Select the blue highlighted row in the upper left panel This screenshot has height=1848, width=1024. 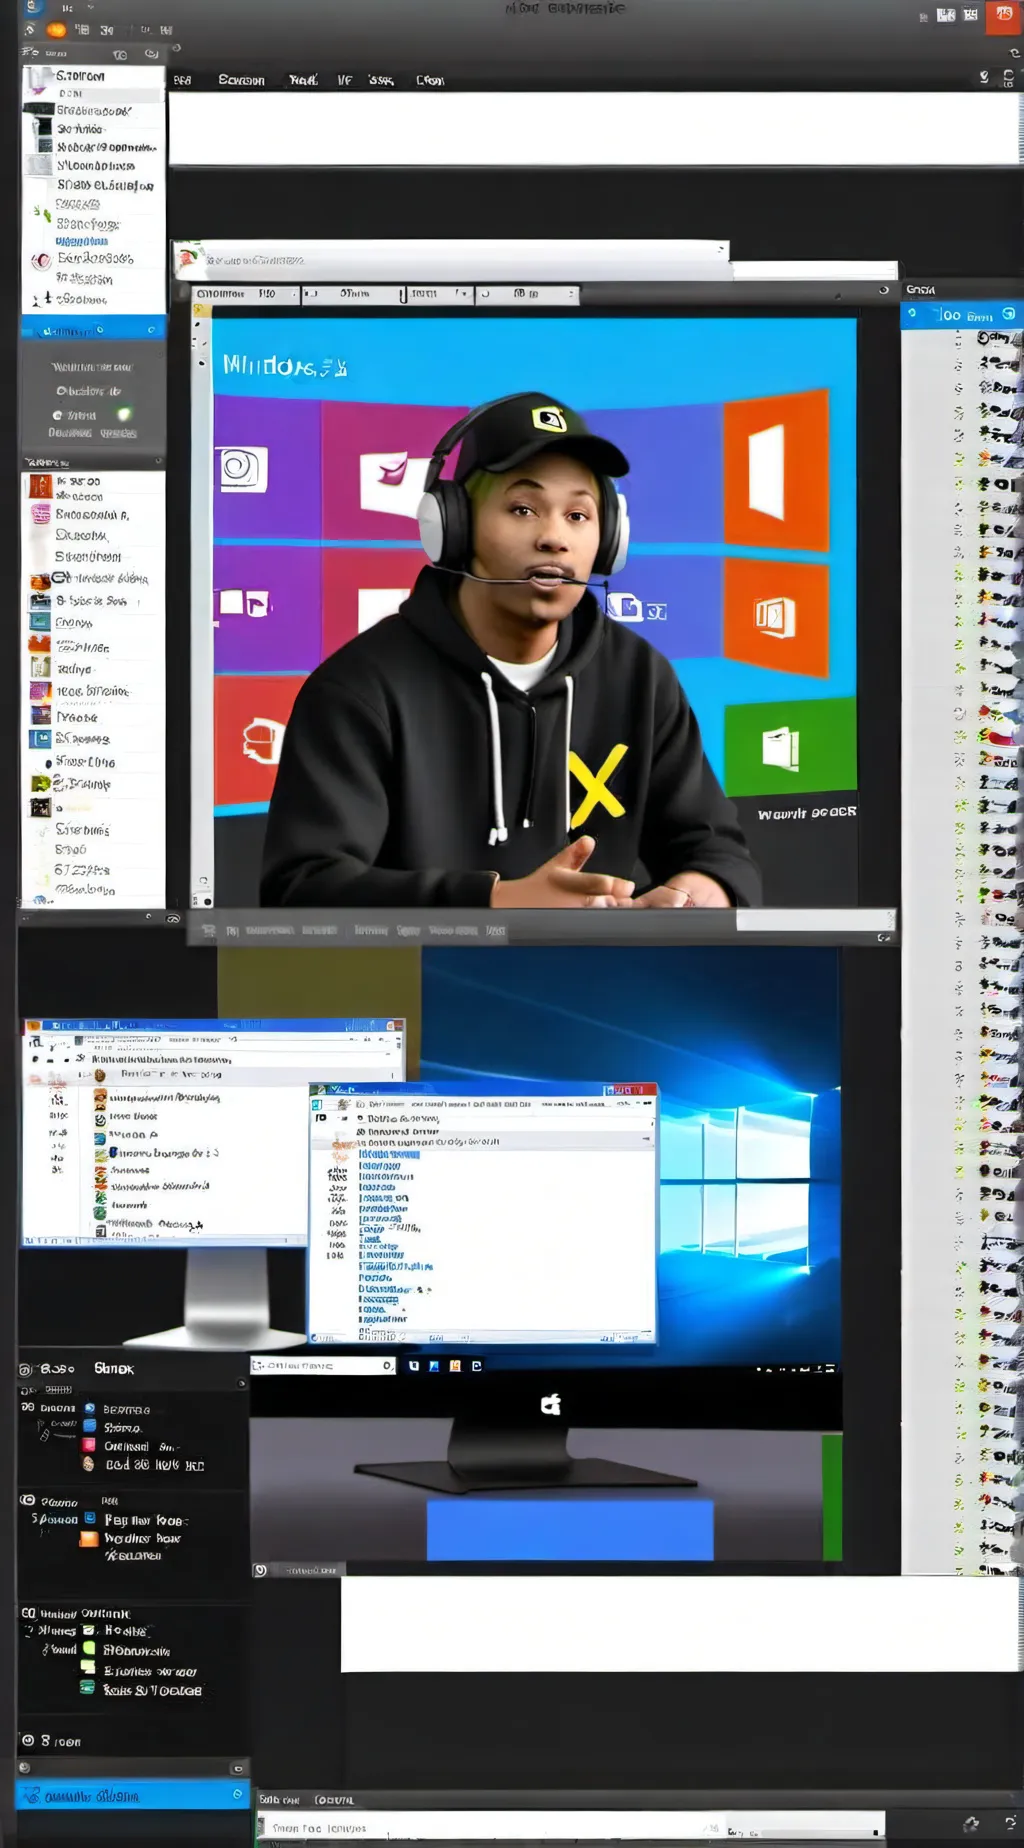click(93, 329)
